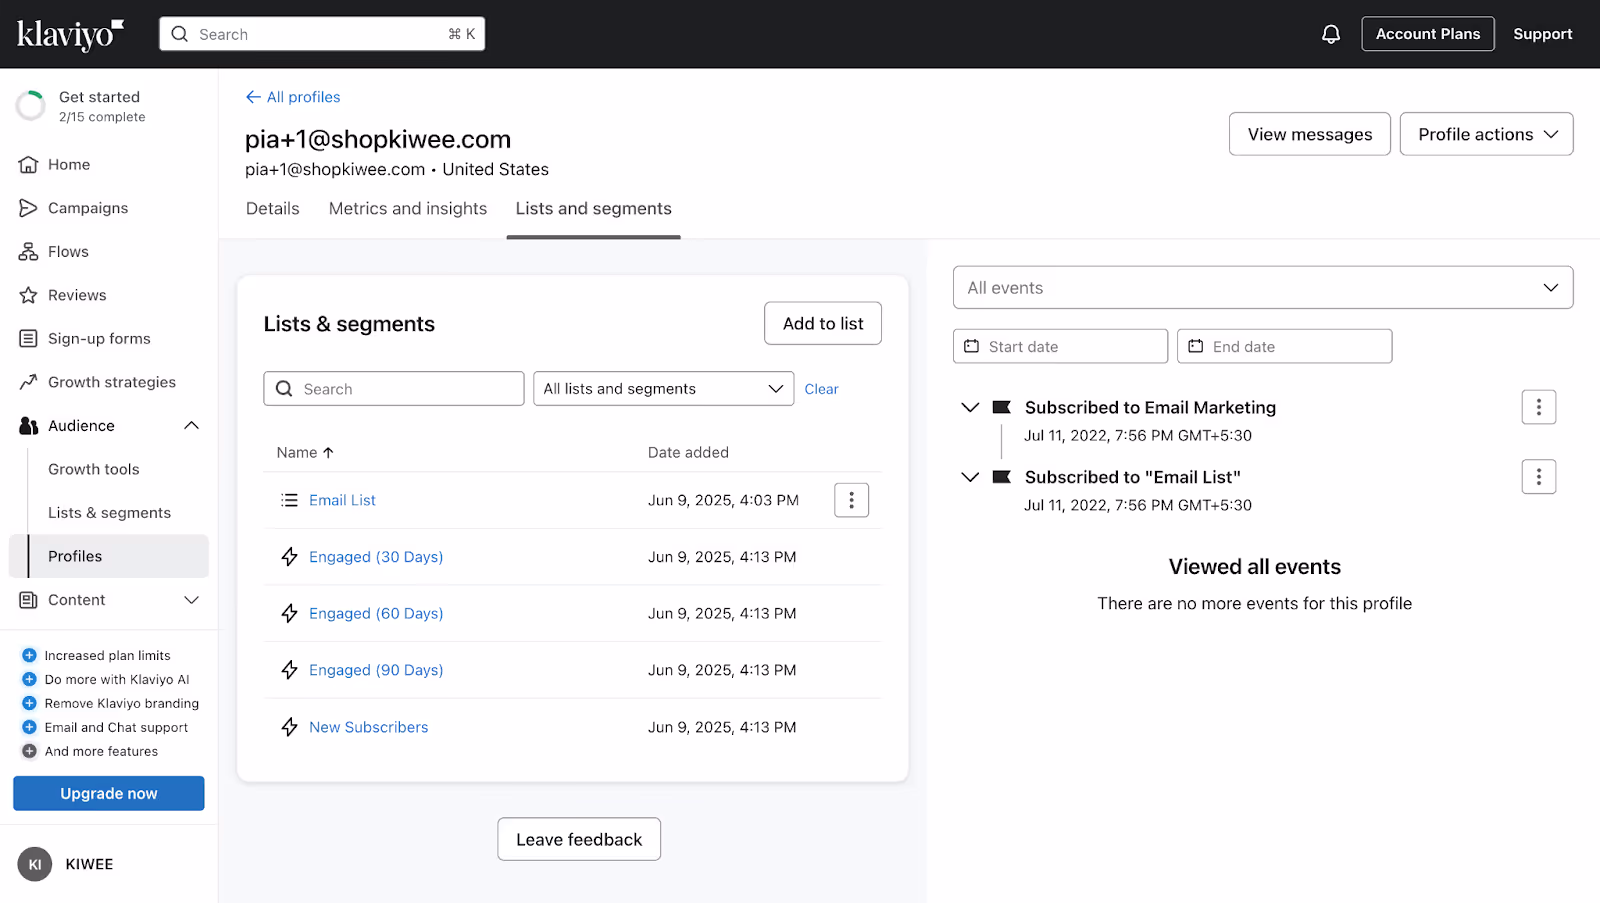Click the flag icon of Subscribed to Email Marketing

1001,407
